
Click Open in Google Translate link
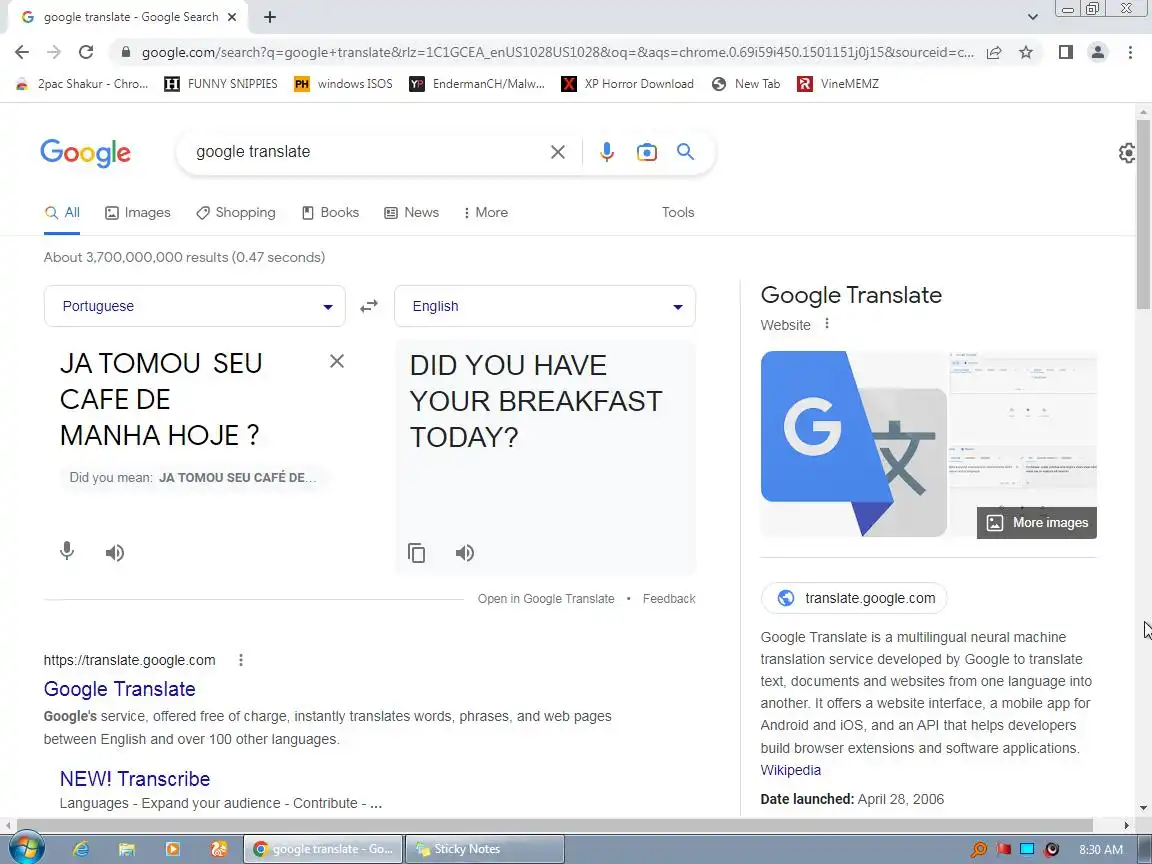(x=546, y=599)
